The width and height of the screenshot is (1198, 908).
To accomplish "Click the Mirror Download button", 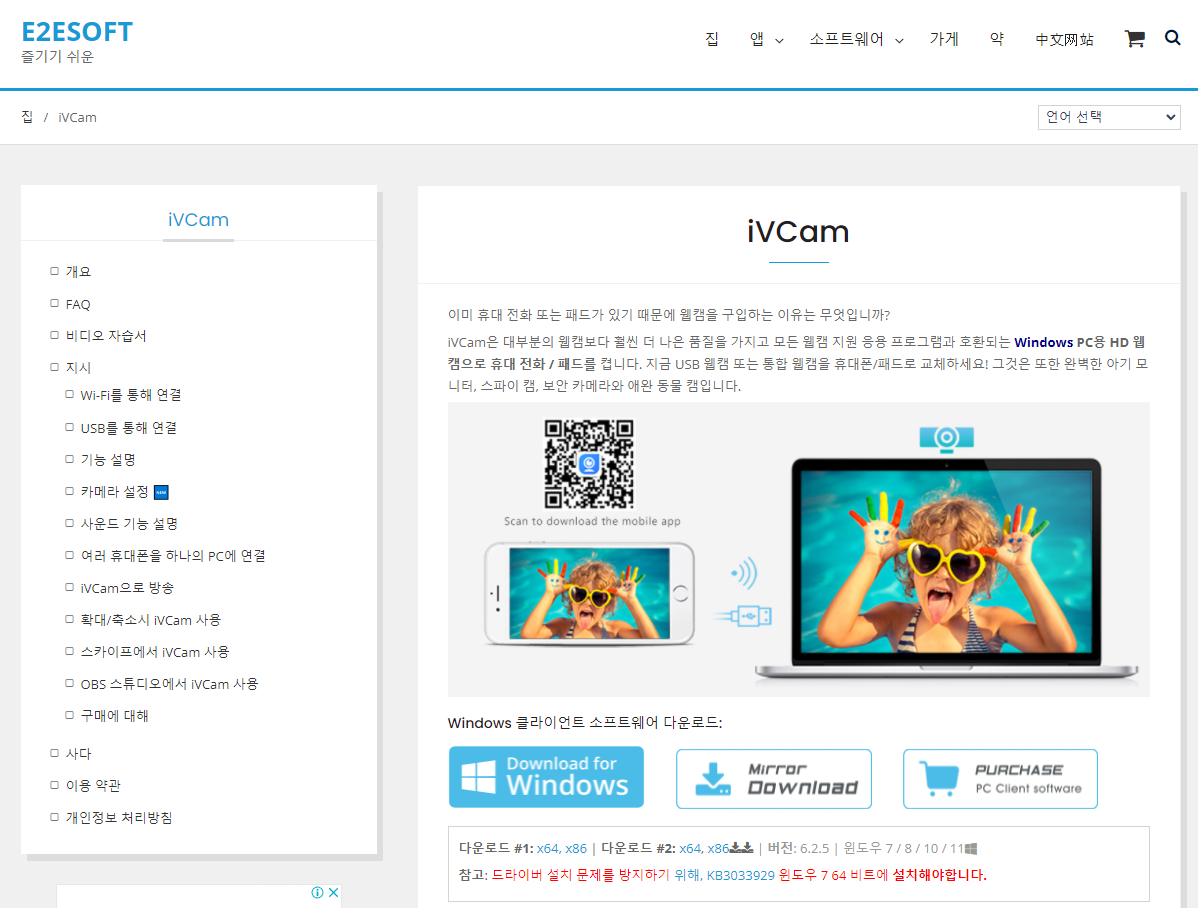I will pos(773,779).
